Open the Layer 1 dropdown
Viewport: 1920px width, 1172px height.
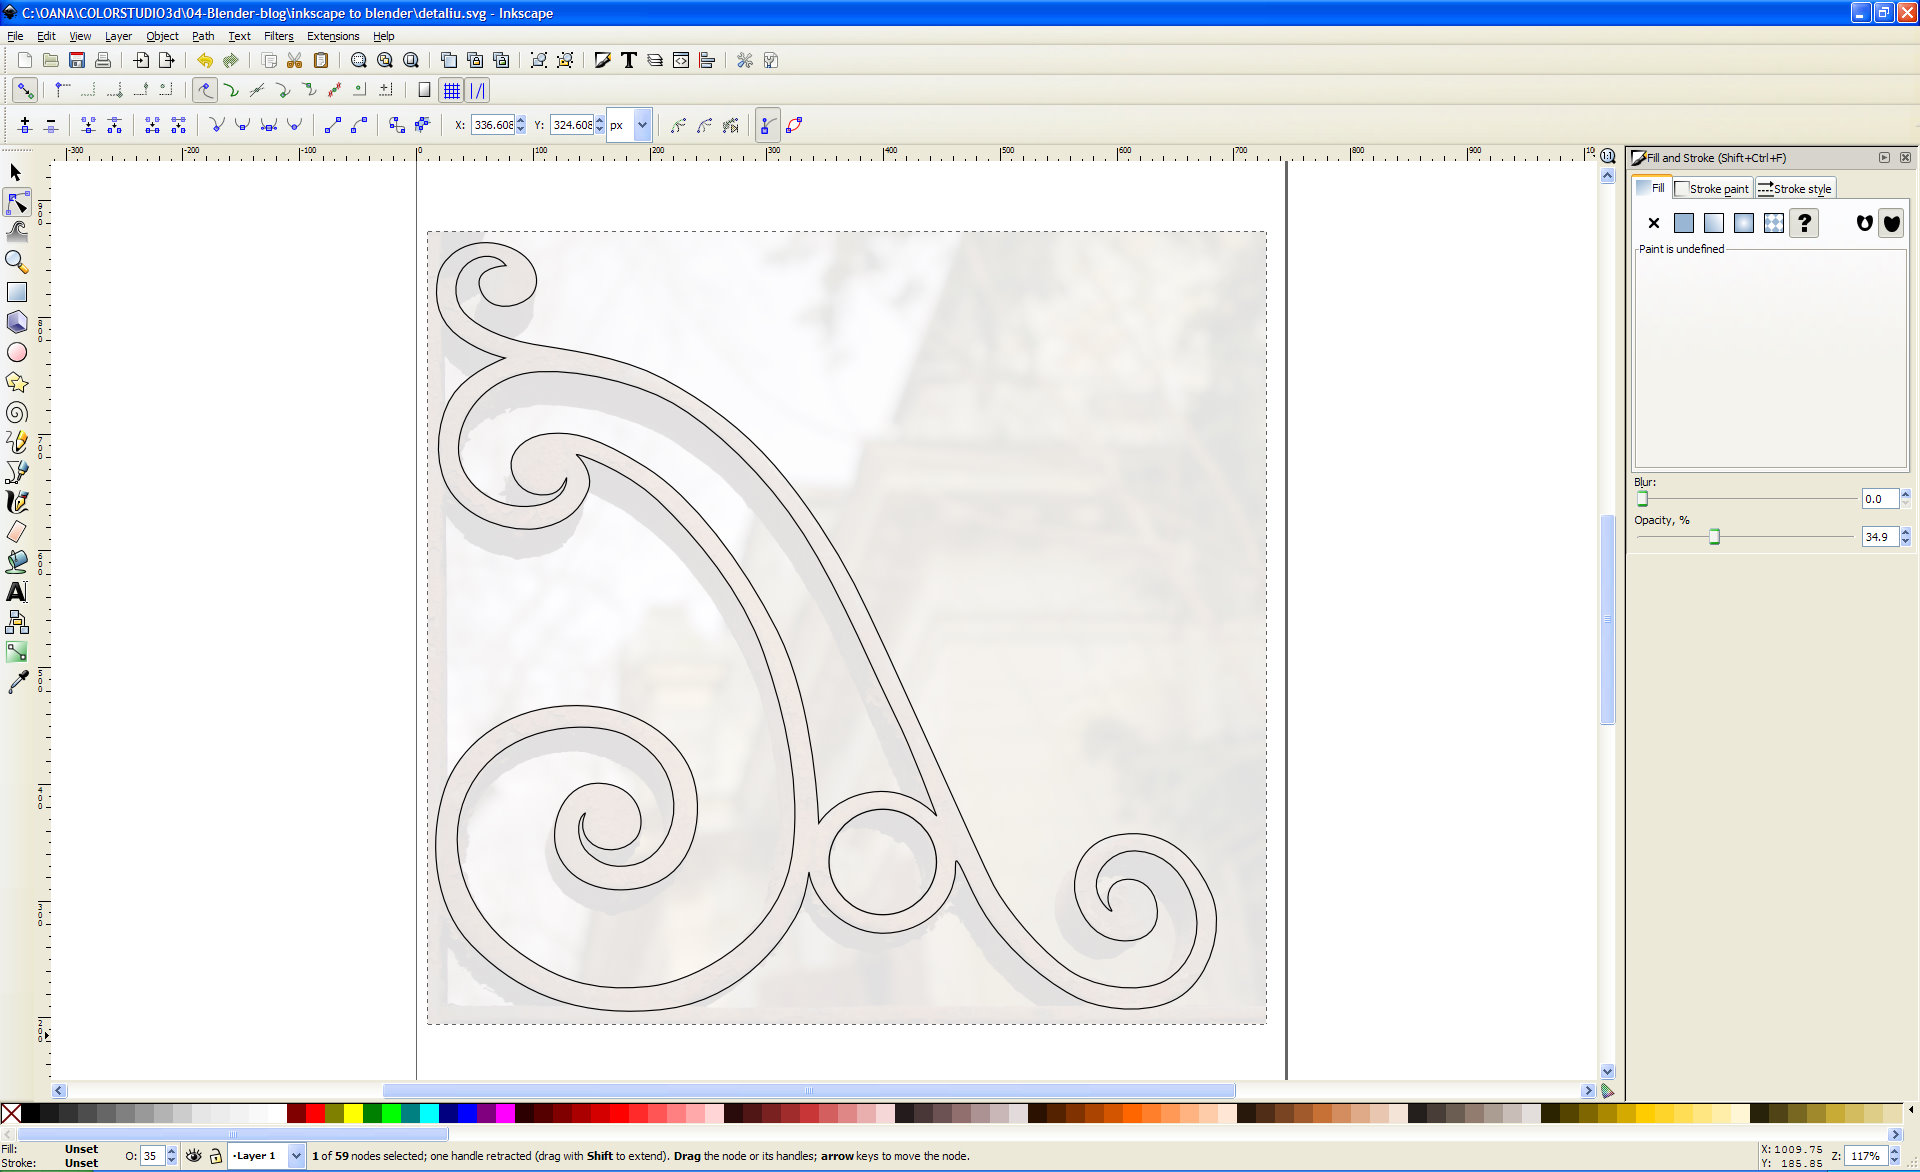pyautogui.click(x=296, y=1155)
